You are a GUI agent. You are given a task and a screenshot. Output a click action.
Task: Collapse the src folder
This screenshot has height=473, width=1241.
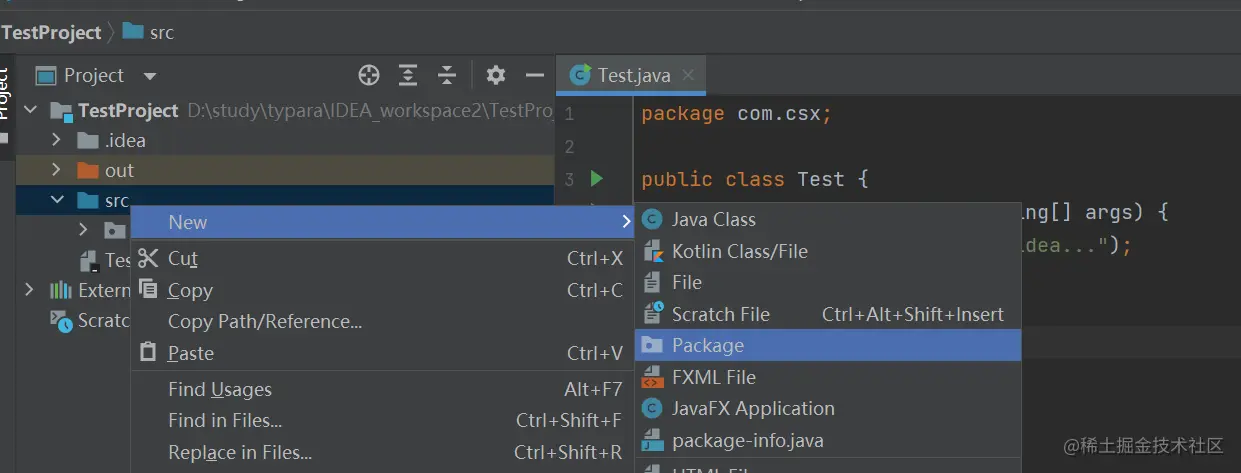click(x=57, y=200)
